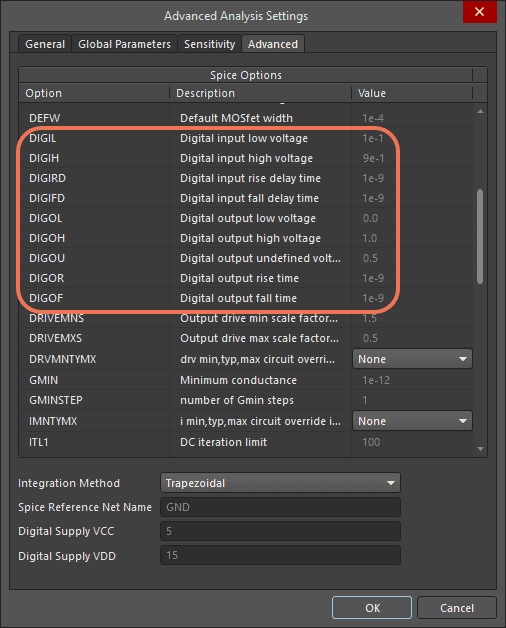The image size is (506, 628).
Task: Click the GMINSTEP value 1
Action: [365, 401]
